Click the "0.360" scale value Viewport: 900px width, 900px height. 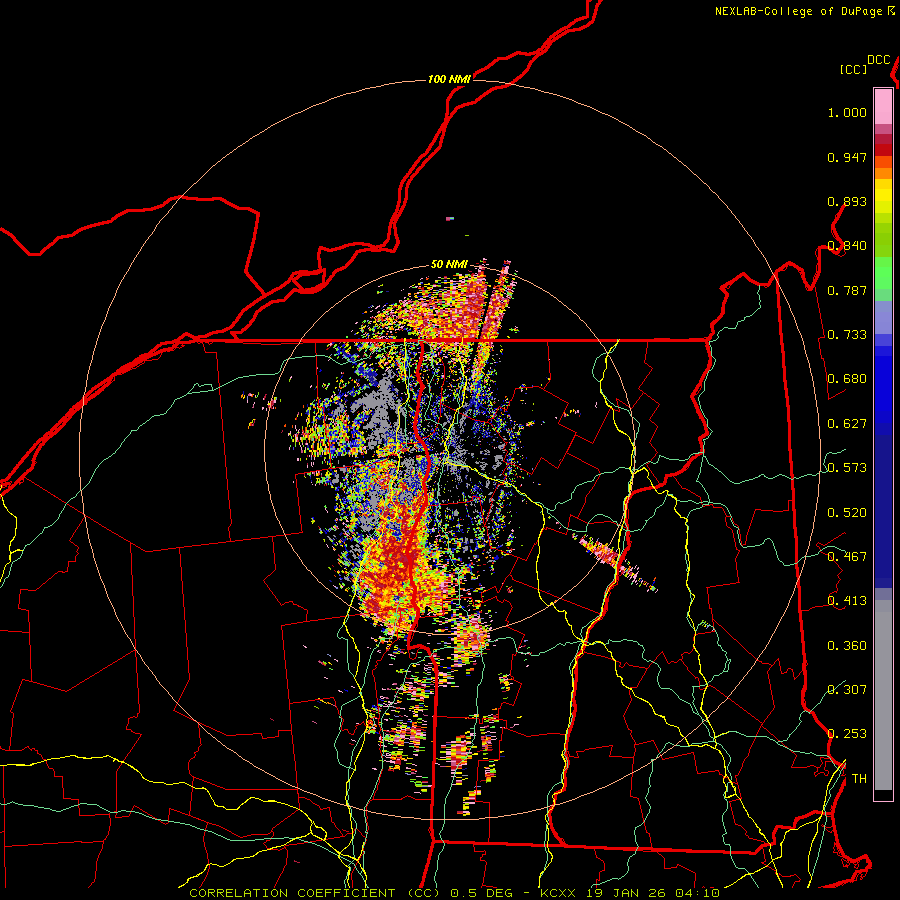(x=847, y=646)
